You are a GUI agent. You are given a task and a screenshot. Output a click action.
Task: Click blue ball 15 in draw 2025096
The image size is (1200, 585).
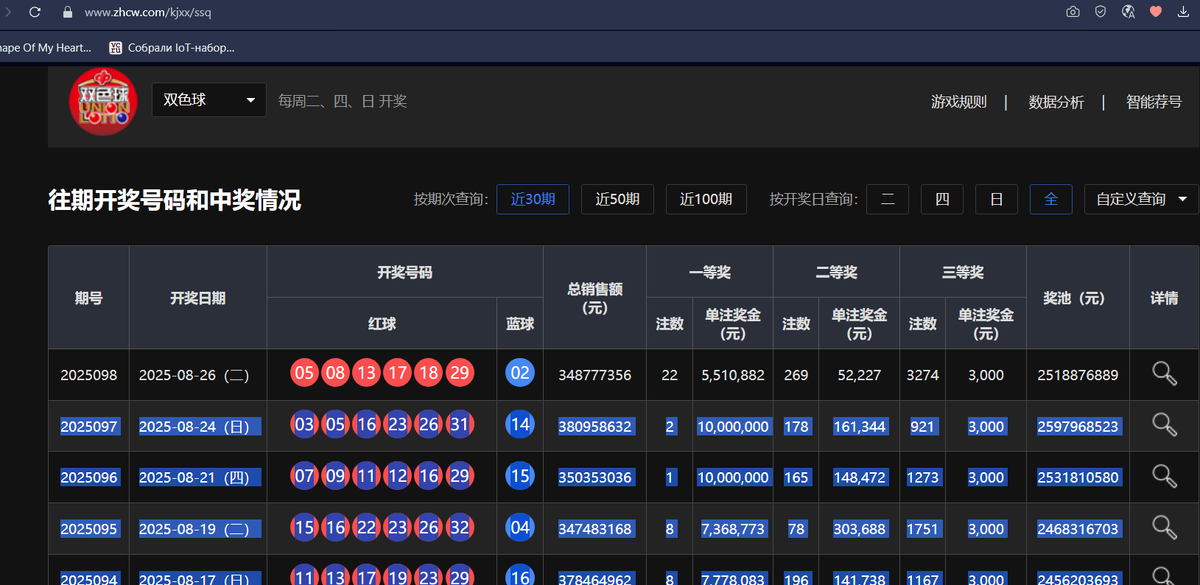click(x=520, y=476)
